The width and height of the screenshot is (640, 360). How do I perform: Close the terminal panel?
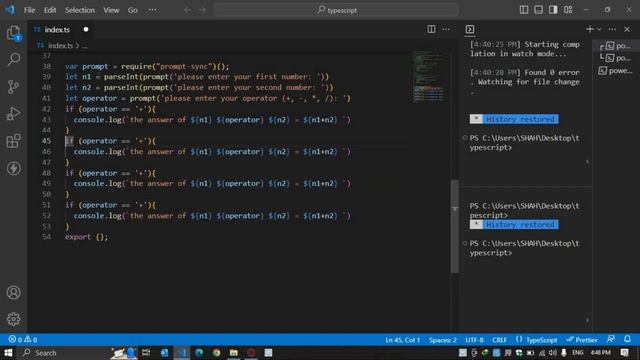[x=627, y=29]
